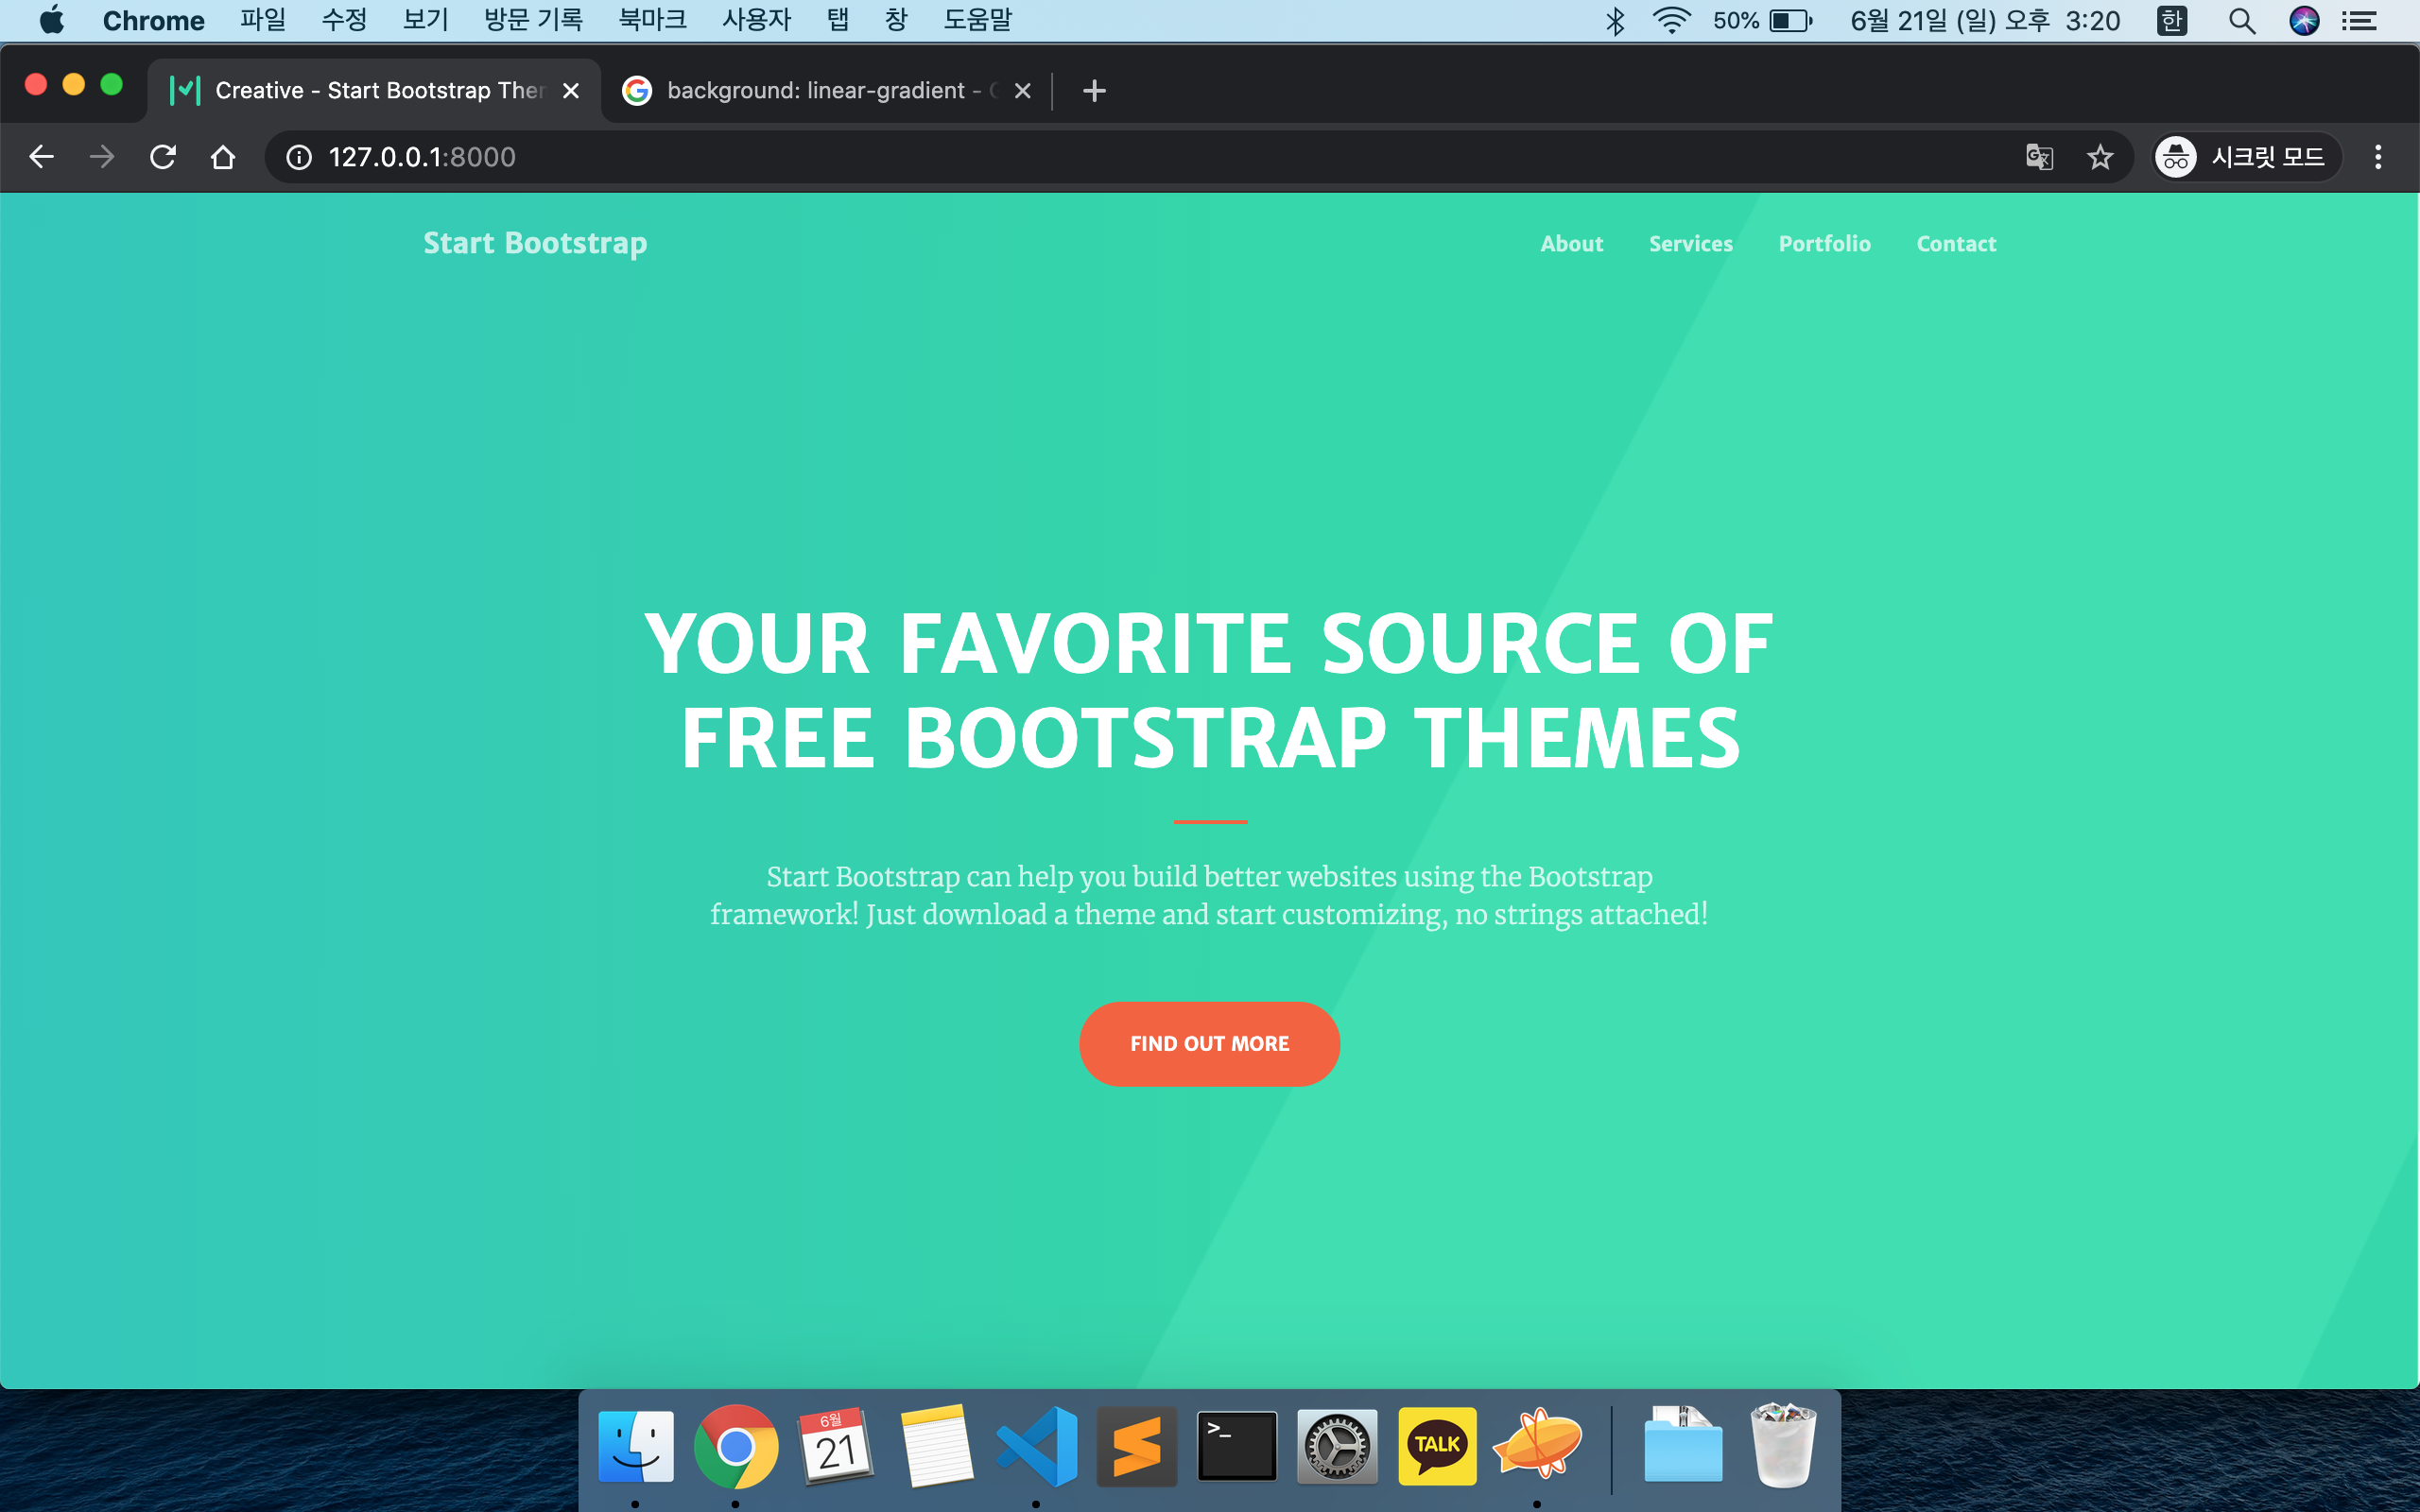Click the FIND OUT MORE button

click(x=1209, y=1043)
